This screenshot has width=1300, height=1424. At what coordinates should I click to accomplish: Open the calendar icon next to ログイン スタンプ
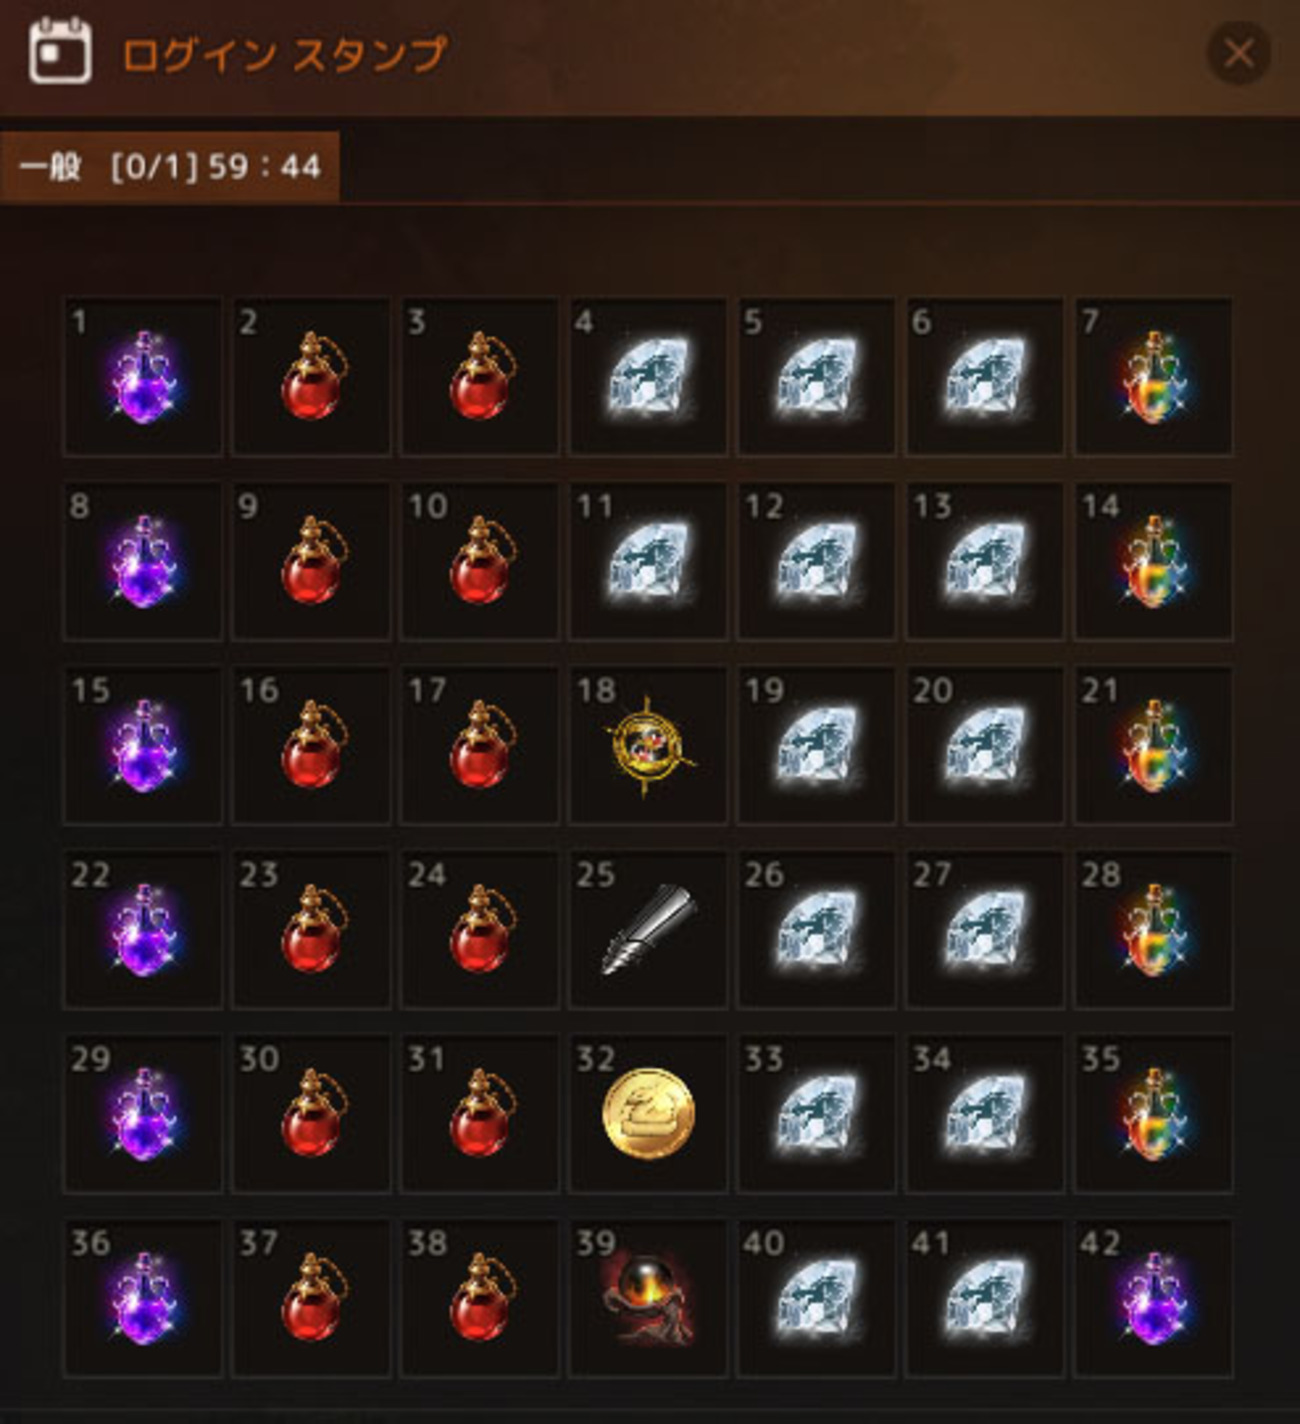pyautogui.click(x=60, y=51)
